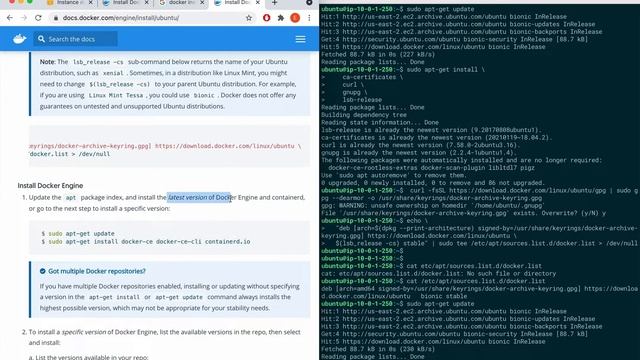Open a new tab with the plus button
640x360 pixels.
(x=274, y=3)
